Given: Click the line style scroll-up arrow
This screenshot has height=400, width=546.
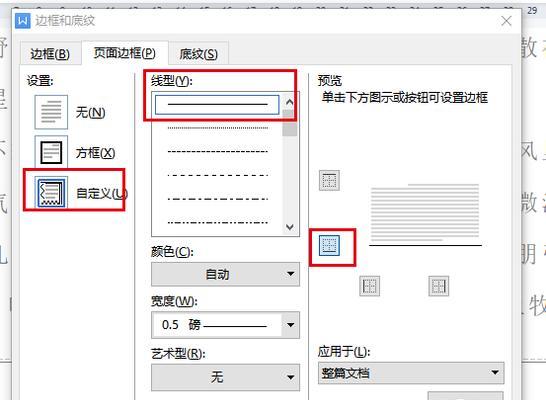Looking at the screenshot, I should [290, 102].
